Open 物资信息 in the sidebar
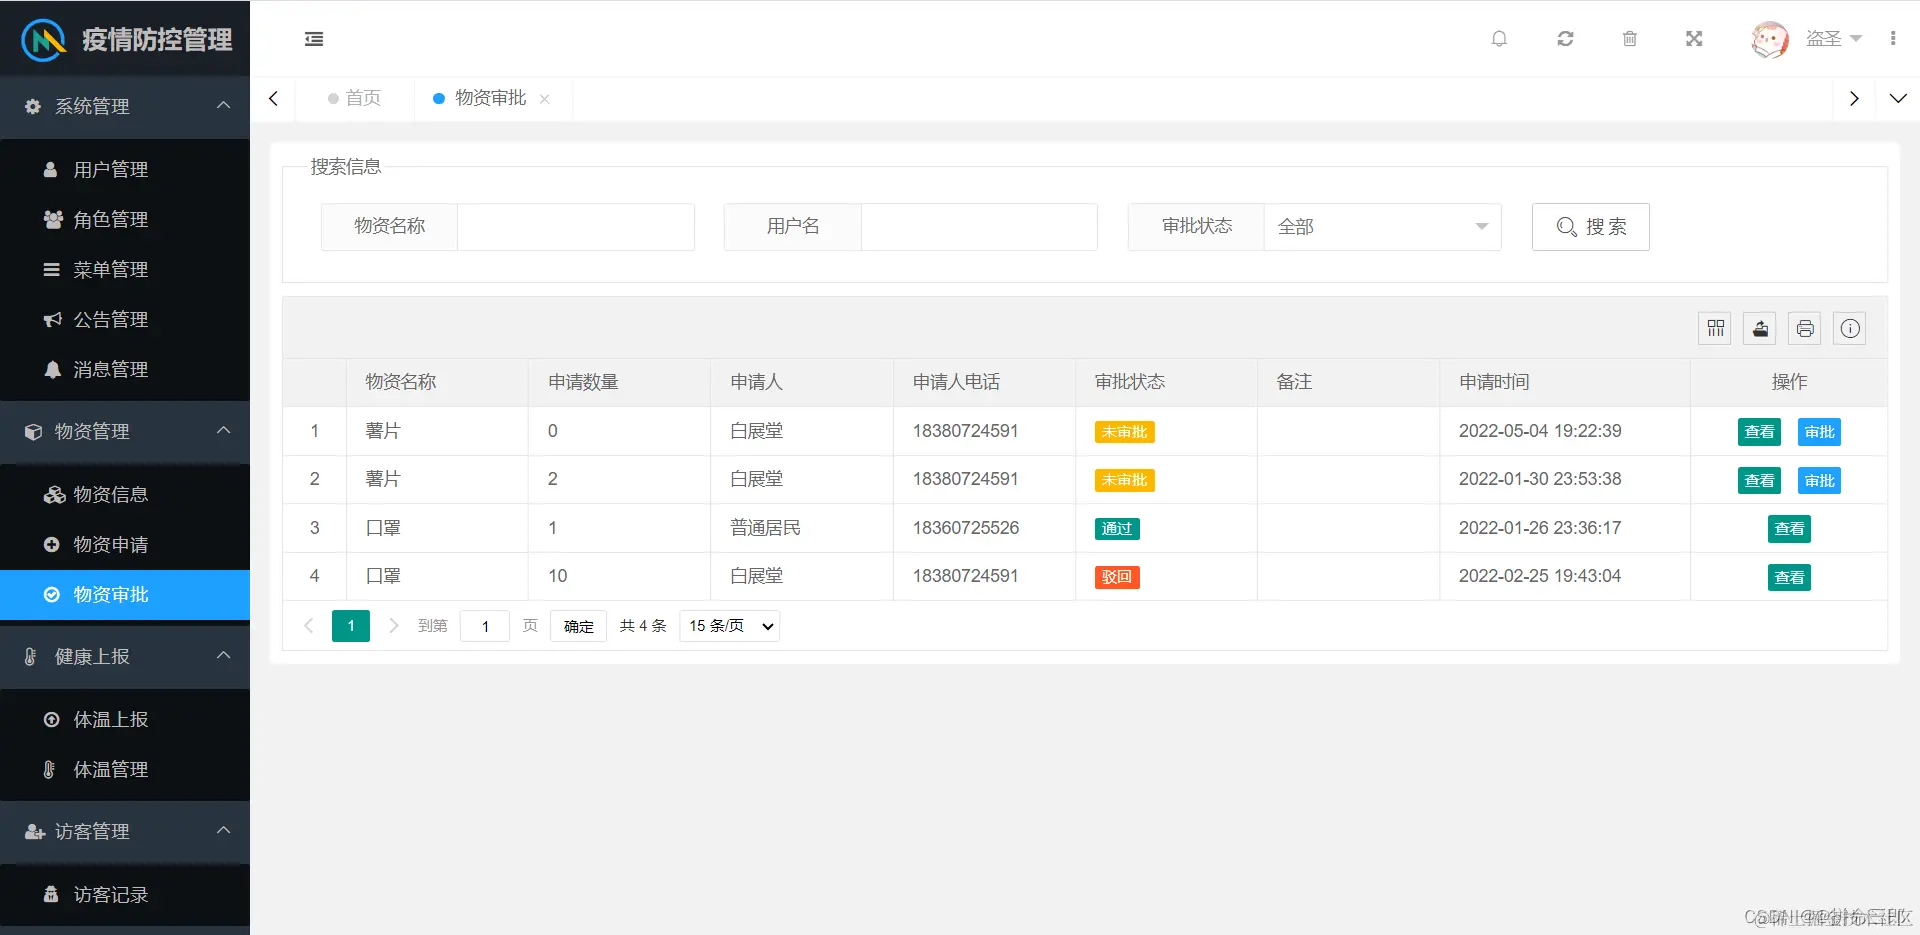Image resolution: width=1920 pixels, height=935 pixels. click(125, 495)
